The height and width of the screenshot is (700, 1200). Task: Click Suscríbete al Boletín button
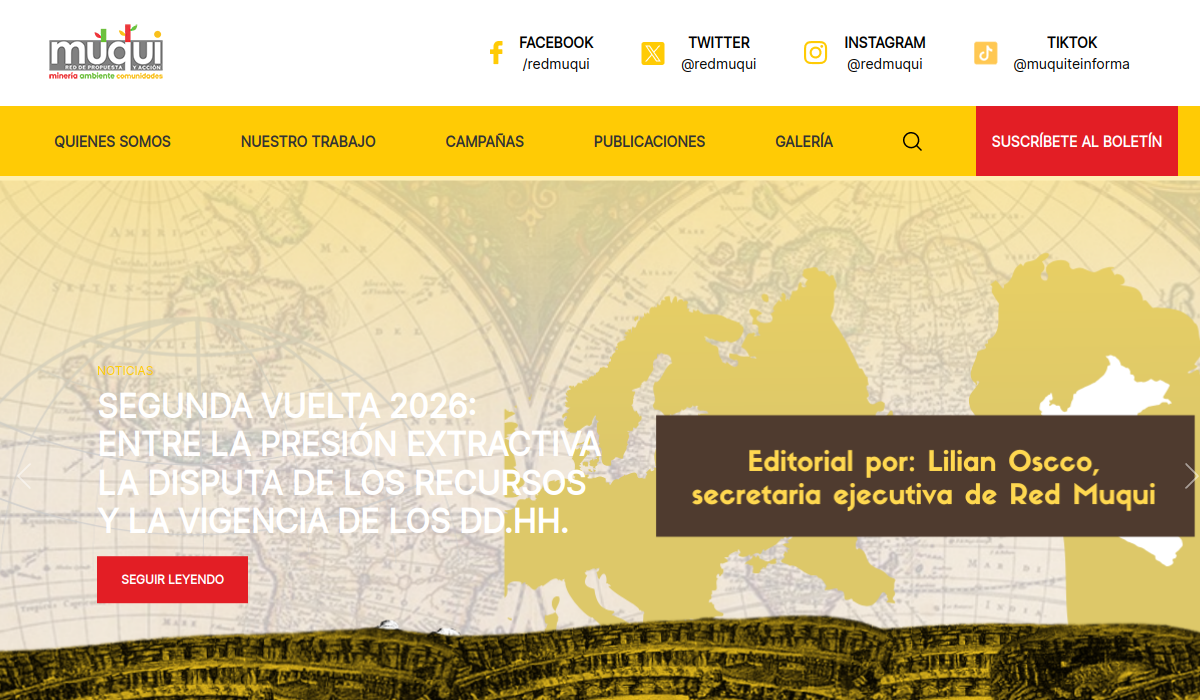(1077, 141)
